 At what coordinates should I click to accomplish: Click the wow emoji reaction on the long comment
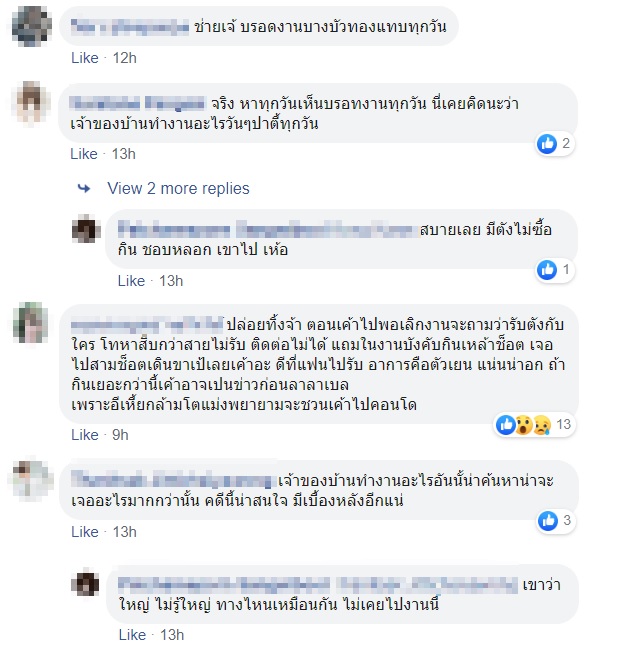click(524, 425)
